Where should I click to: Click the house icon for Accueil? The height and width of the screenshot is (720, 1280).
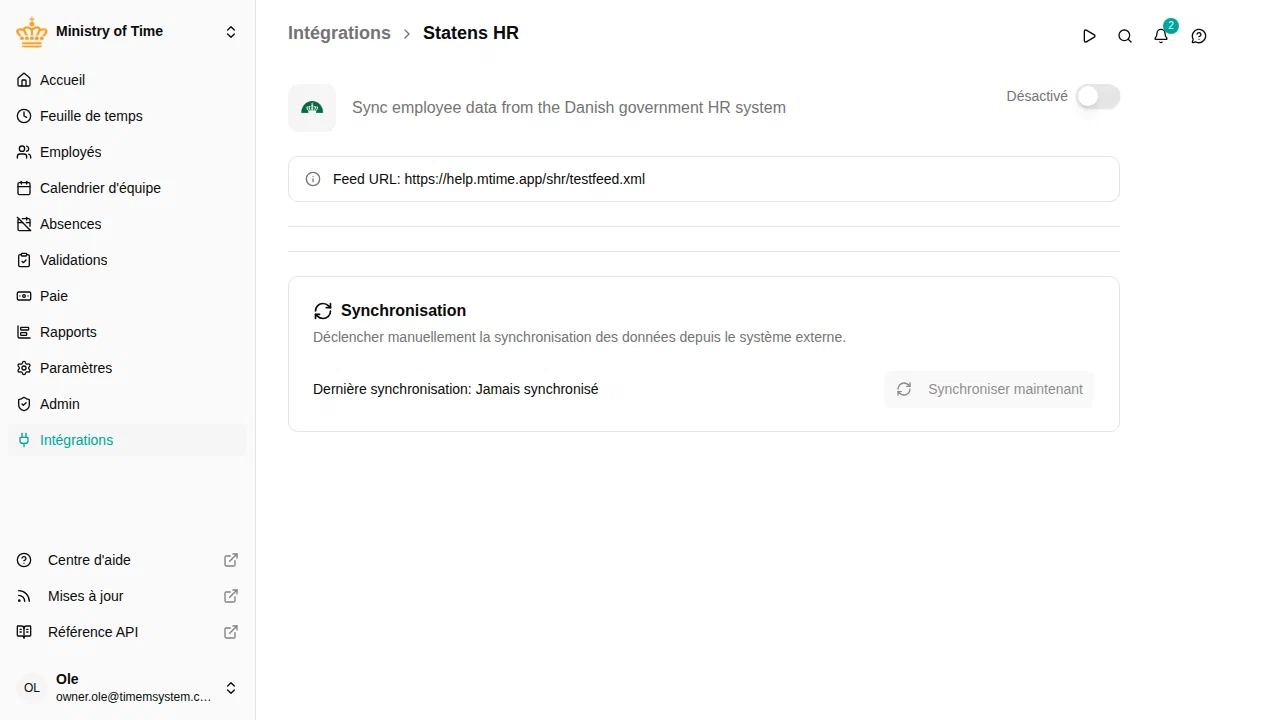(24, 80)
